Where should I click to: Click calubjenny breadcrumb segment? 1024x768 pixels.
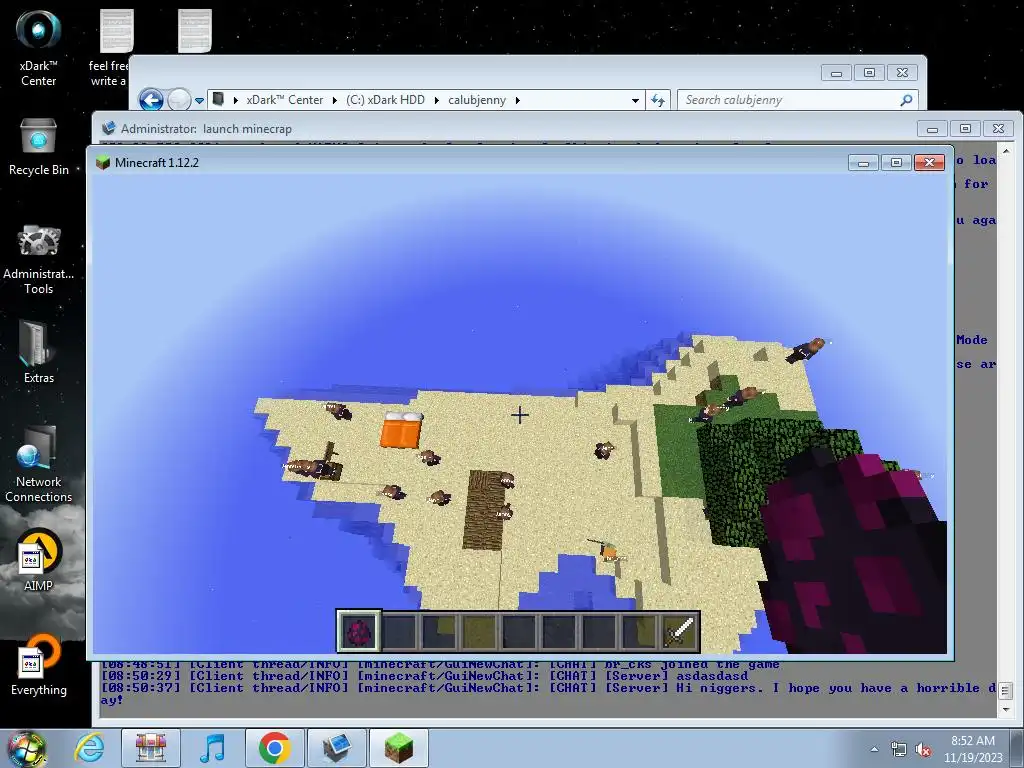tap(477, 100)
